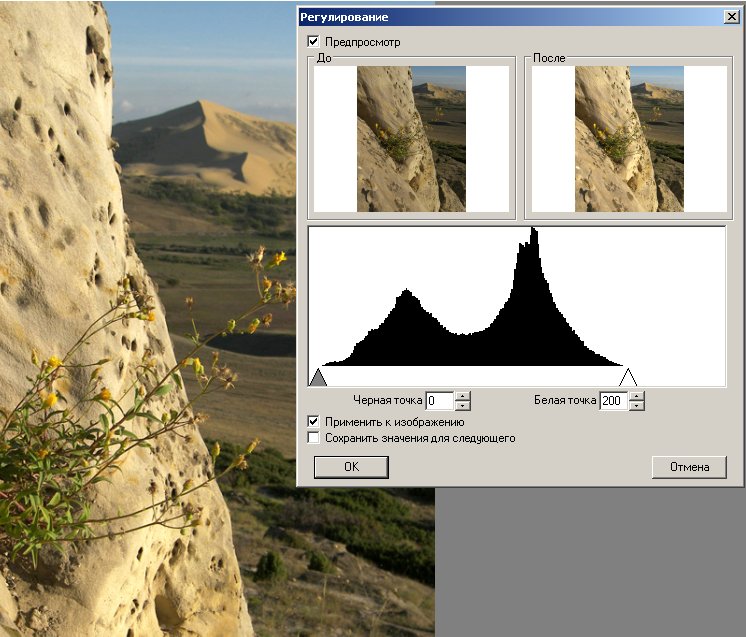Click the Черная точка label text

coord(388,401)
